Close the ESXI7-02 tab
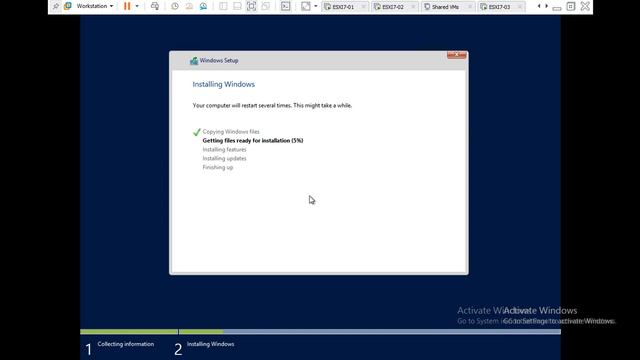640x360 pixels. pyautogui.click(x=413, y=7)
